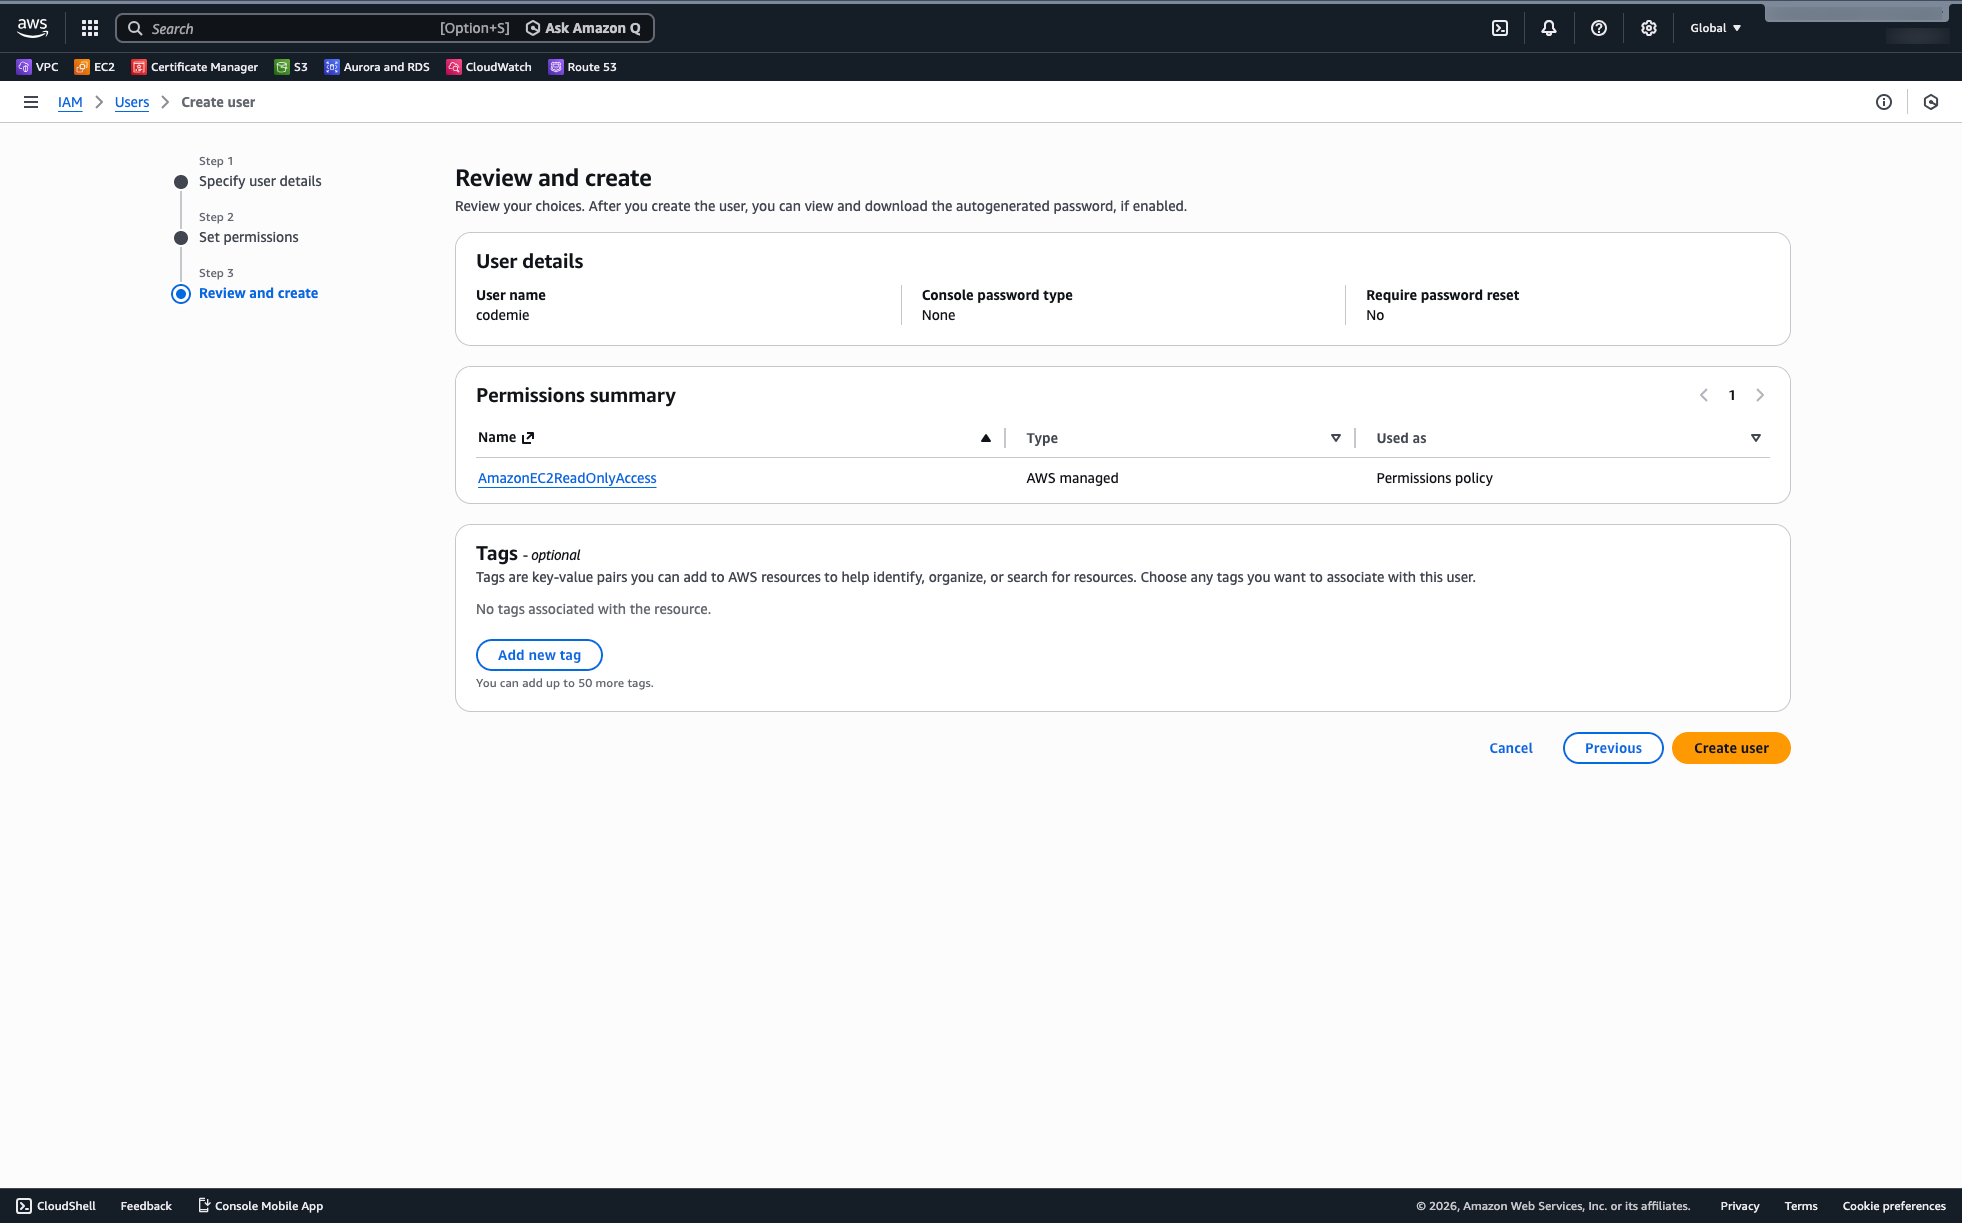Screen dimensions: 1962x1223
Task: Open the navigation sidebar with hamburger menu
Action: pyautogui.click(x=31, y=102)
